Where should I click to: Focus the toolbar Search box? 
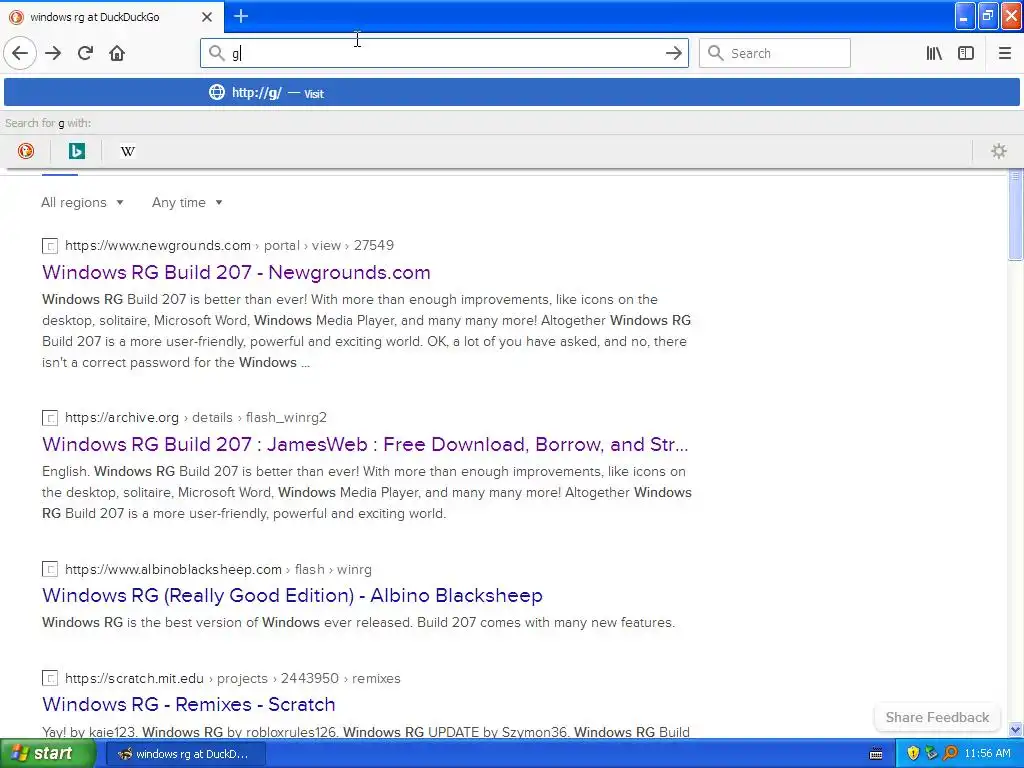(x=775, y=53)
